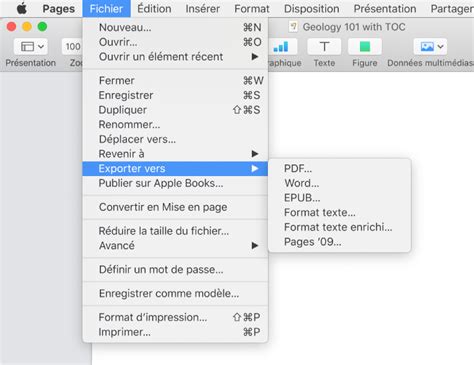
Task: Open the Édition menu
Action: tap(154, 9)
